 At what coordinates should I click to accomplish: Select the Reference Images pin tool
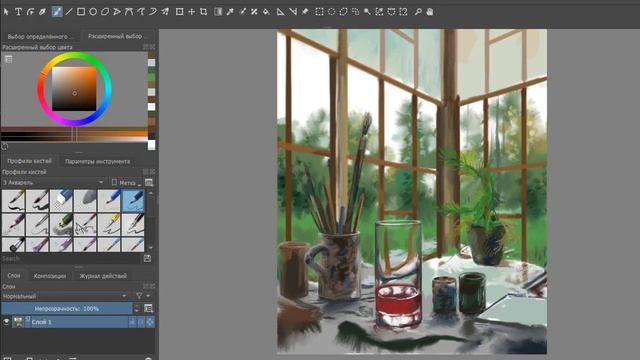305,12
